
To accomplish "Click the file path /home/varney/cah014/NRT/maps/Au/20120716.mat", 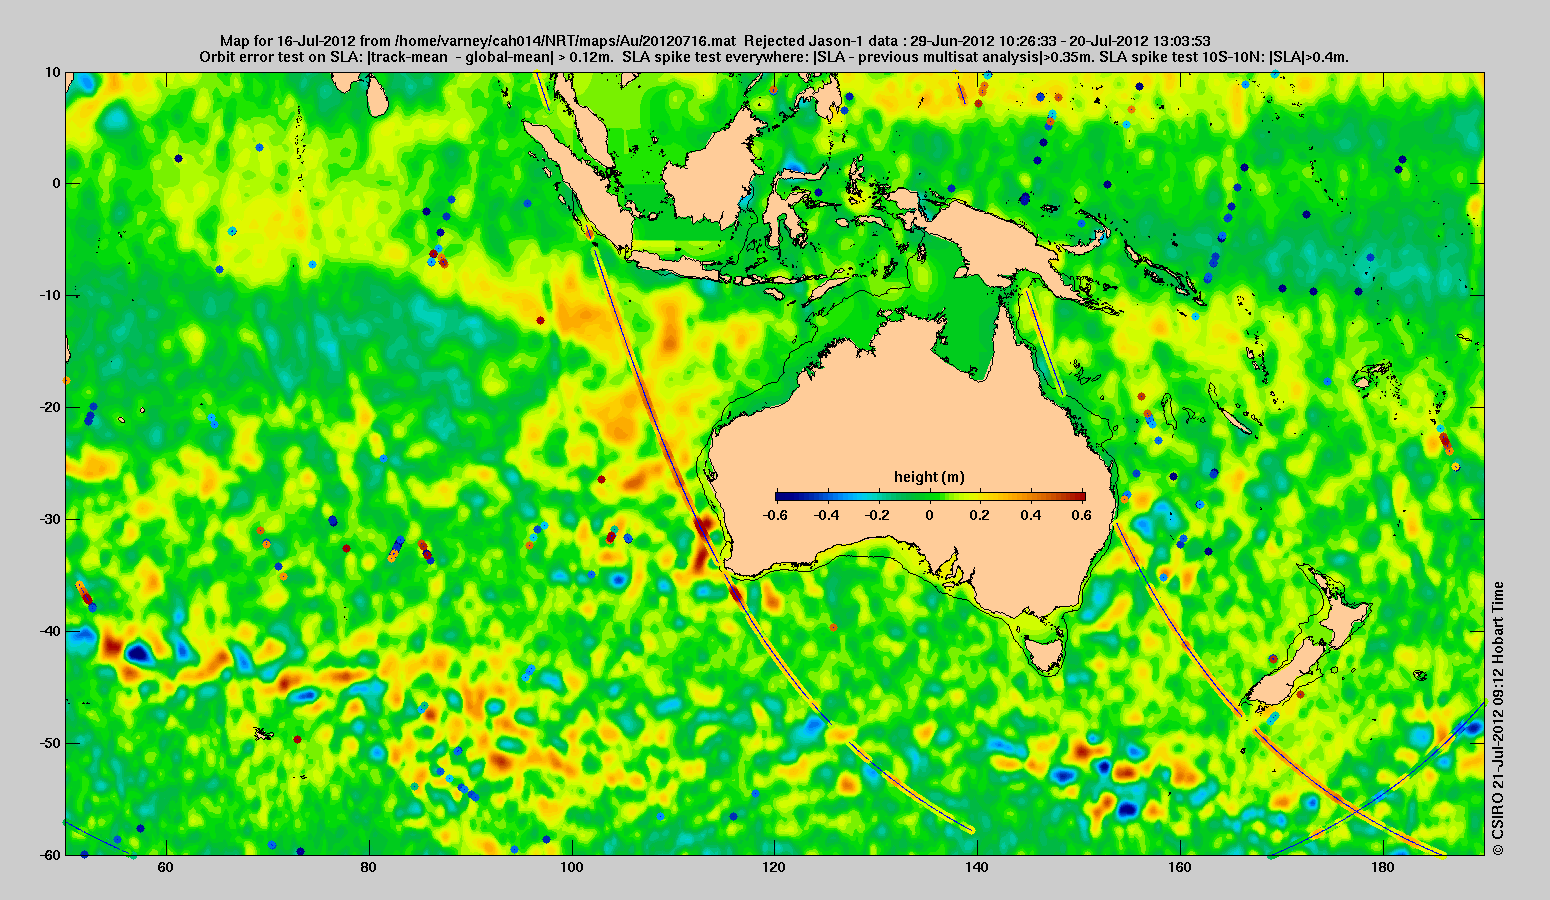I will coord(567,41).
